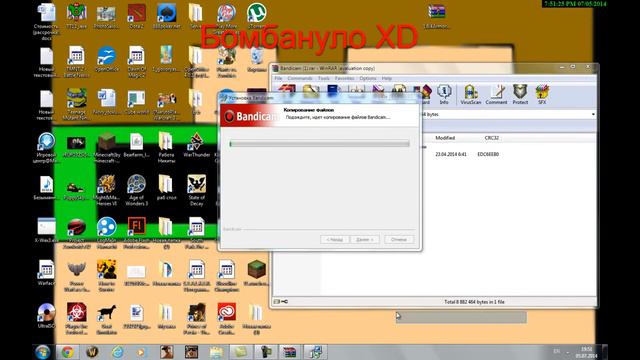
Task: Expand the WinRAR address path dropdown
Action: pos(593,114)
